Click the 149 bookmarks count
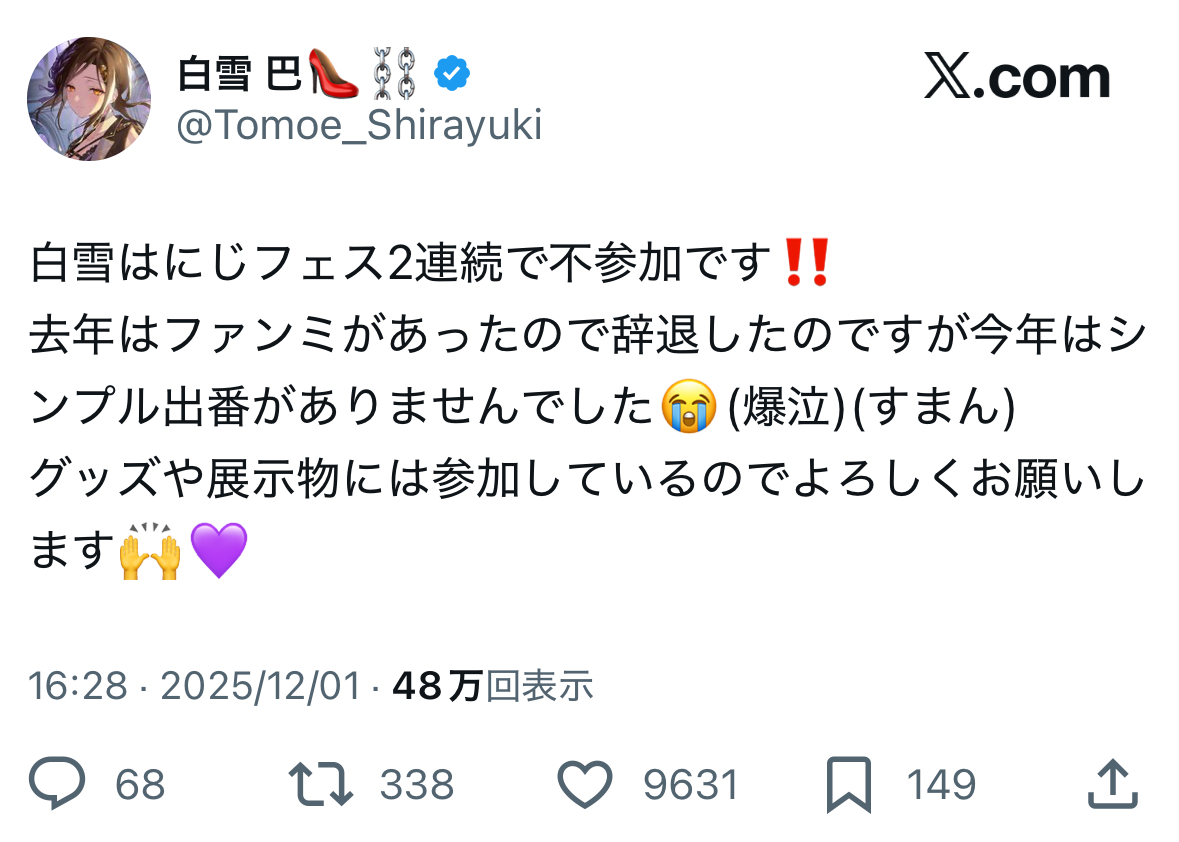The image size is (1179, 842). tap(941, 785)
